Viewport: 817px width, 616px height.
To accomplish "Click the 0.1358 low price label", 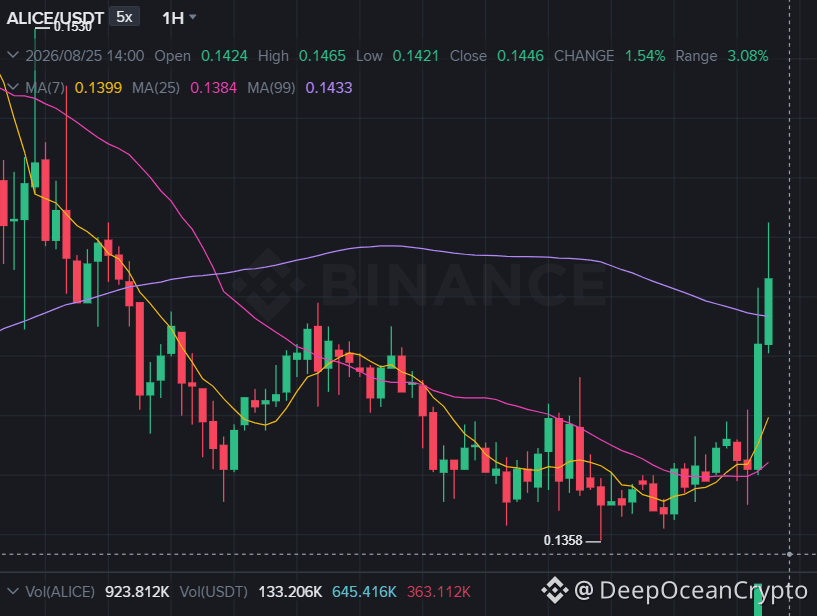I will pyautogui.click(x=563, y=540).
